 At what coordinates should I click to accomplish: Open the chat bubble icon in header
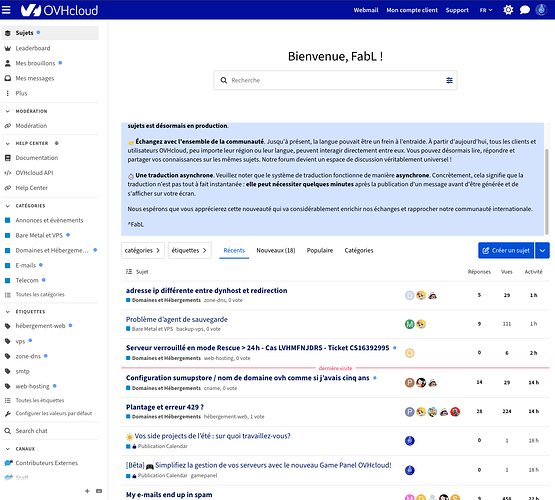(525, 10)
